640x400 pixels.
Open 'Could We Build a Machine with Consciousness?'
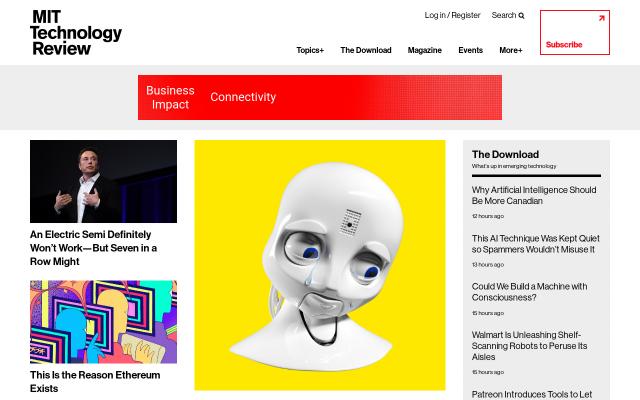pyautogui.click(x=529, y=292)
